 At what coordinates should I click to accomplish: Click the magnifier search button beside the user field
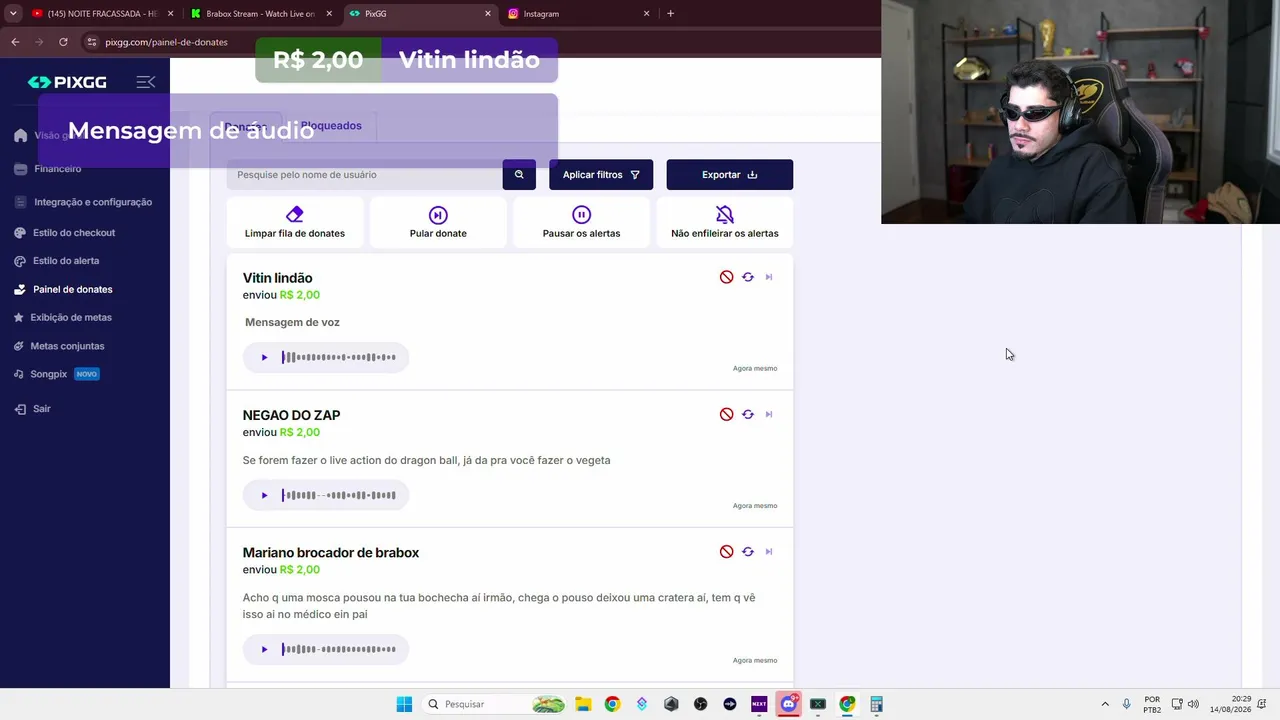coord(519,175)
